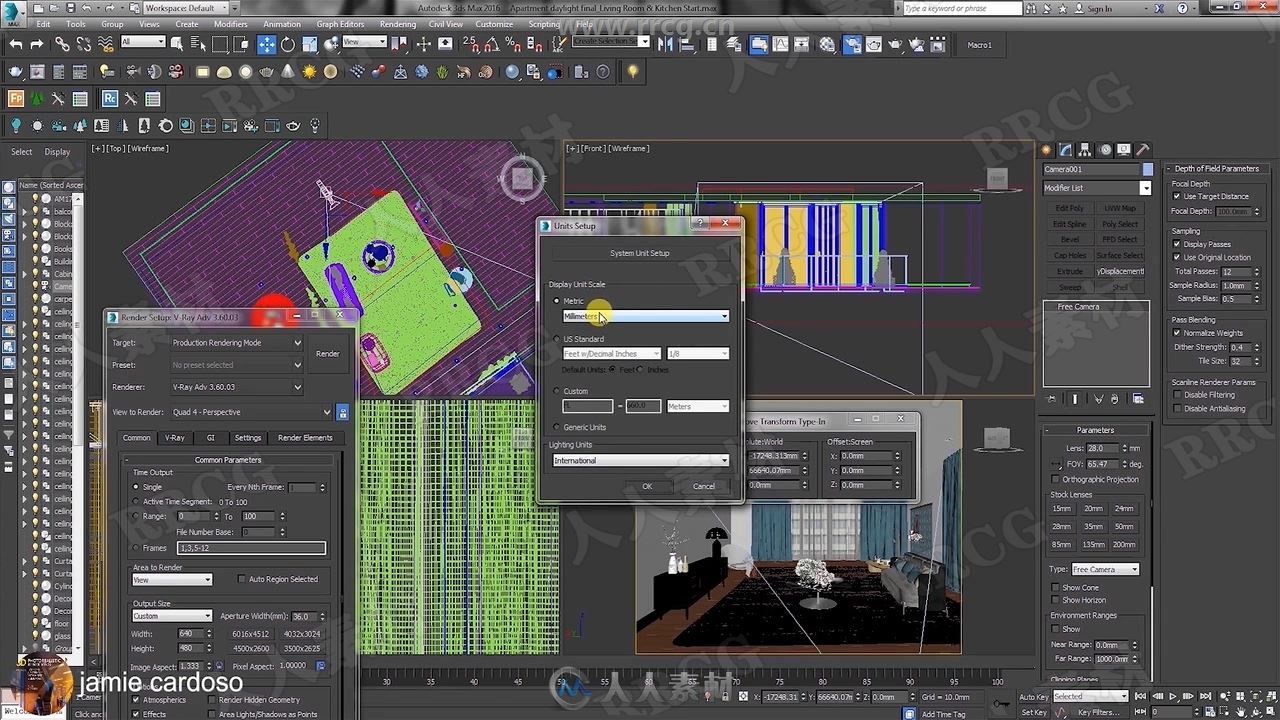Enable Orthographic Projection checkbox

(x=1056, y=479)
